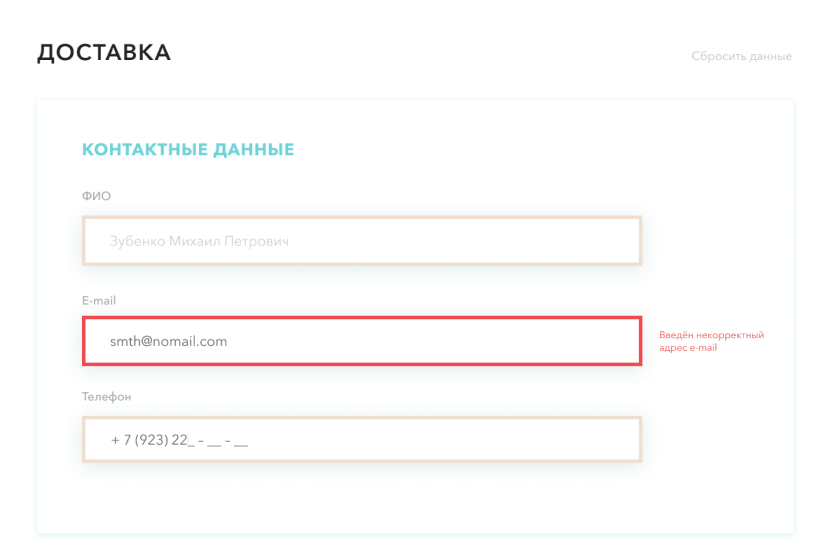Click the word Петрович in name placeholder

point(257,241)
